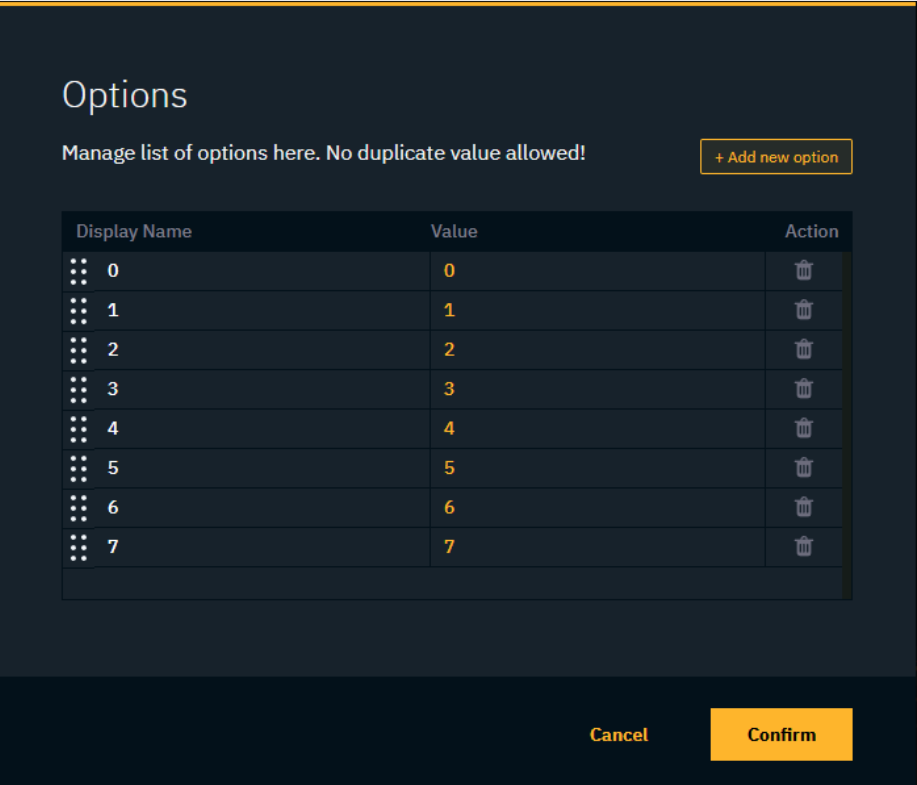Click the Value column header
Viewport: 917px width, 785px height.
point(454,231)
